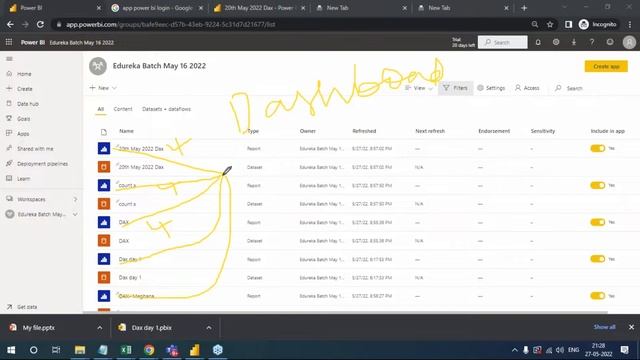Click the header Search box
Viewport: 640px width, 360px height.
coord(502,42)
